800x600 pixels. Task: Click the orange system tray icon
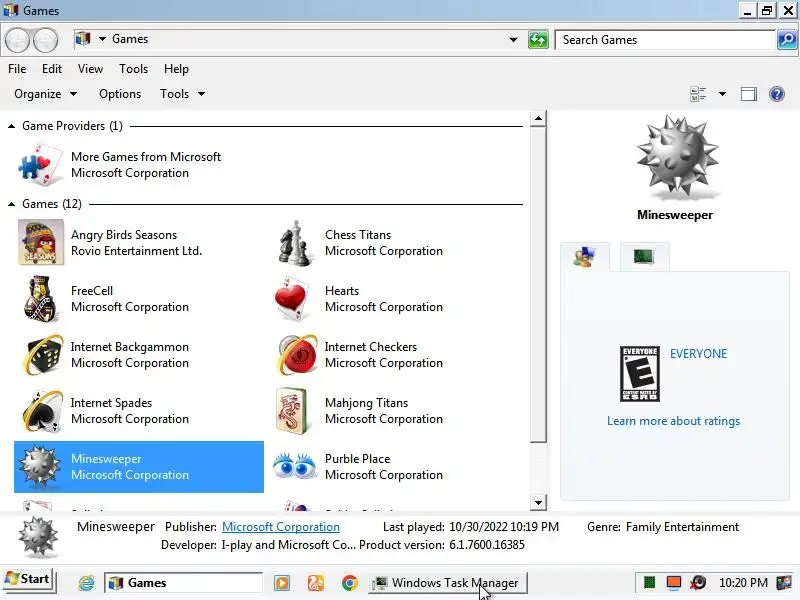pyautogui.click(x=674, y=582)
